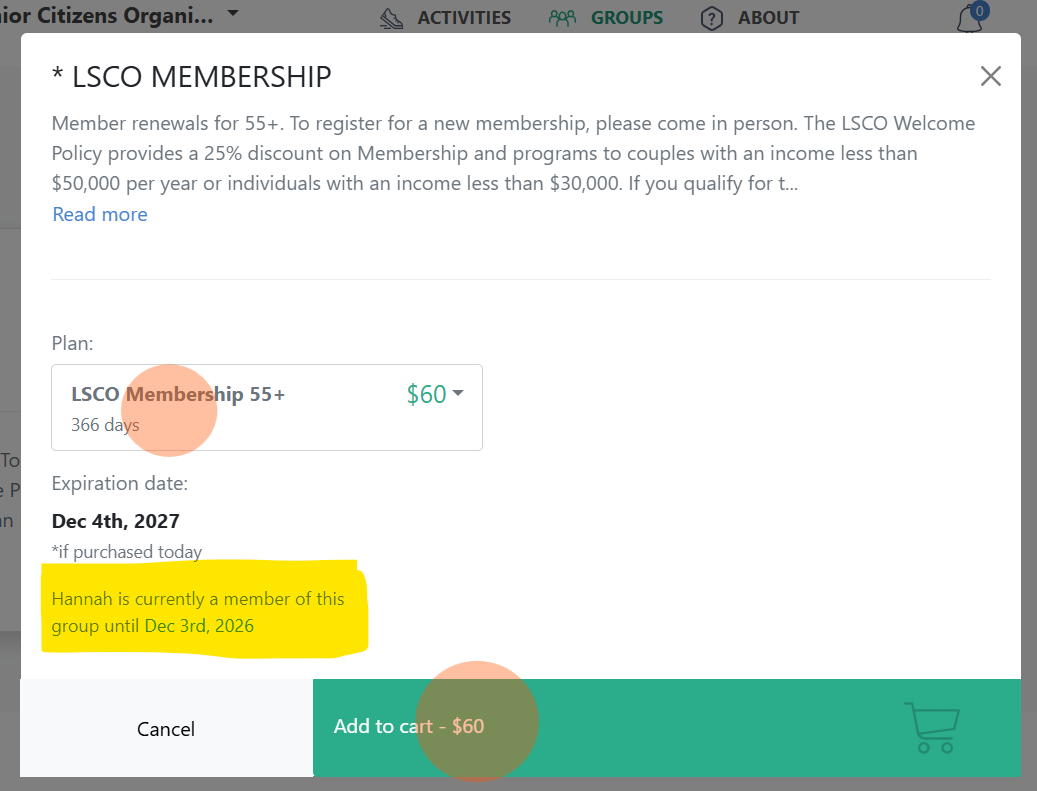Screen dimensions: 1037x791
Task: Click the caret next to $60
Action: pos(458,394)
